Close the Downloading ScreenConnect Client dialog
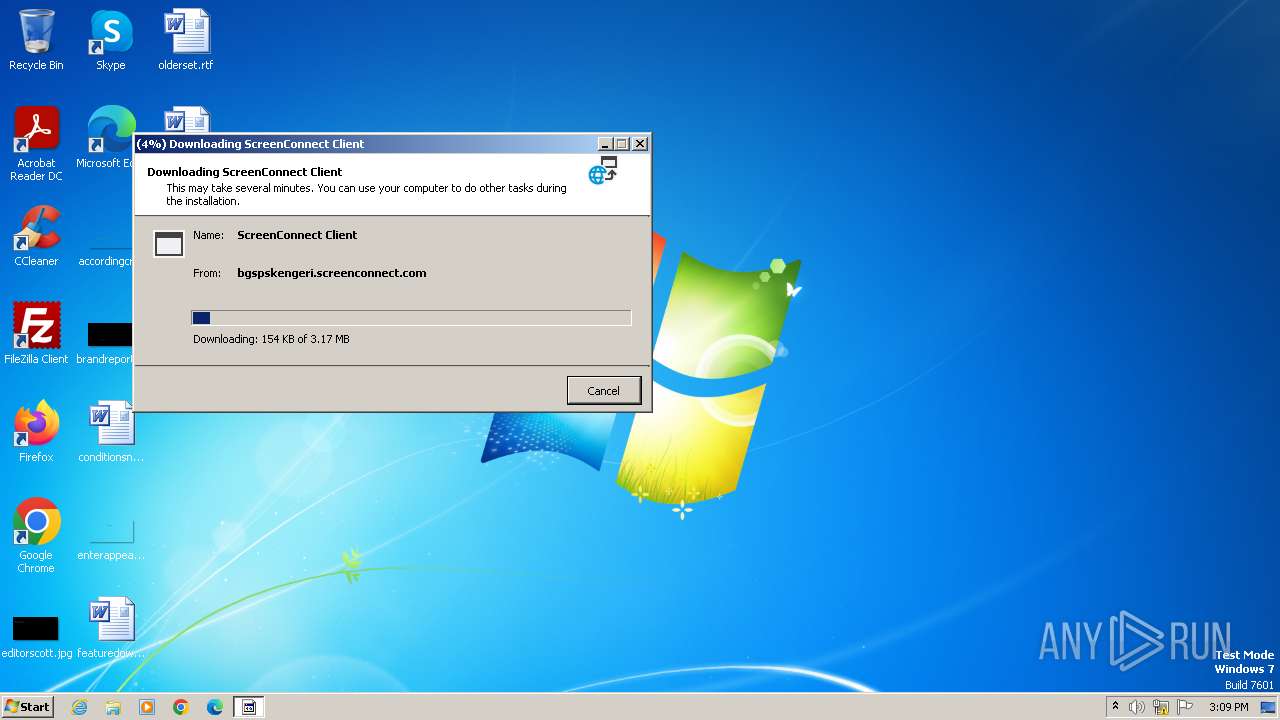The height and width of the screenshot is (720, 1280). [640, 144]
